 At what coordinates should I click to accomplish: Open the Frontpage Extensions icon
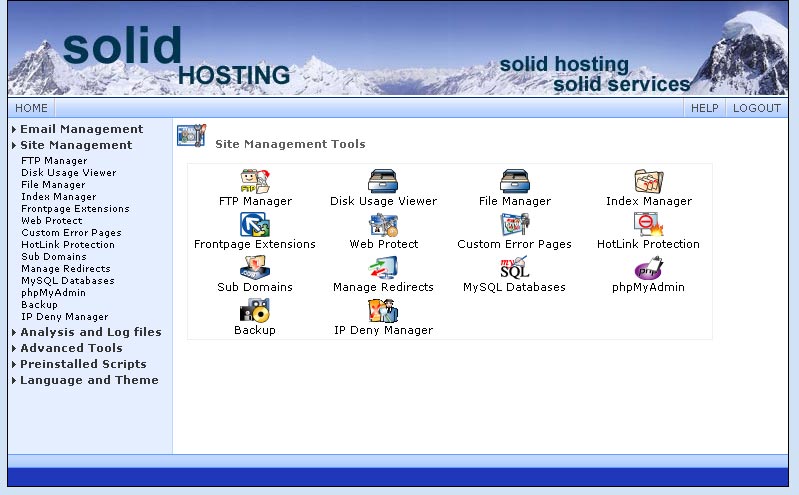click(x=255, y=224)
